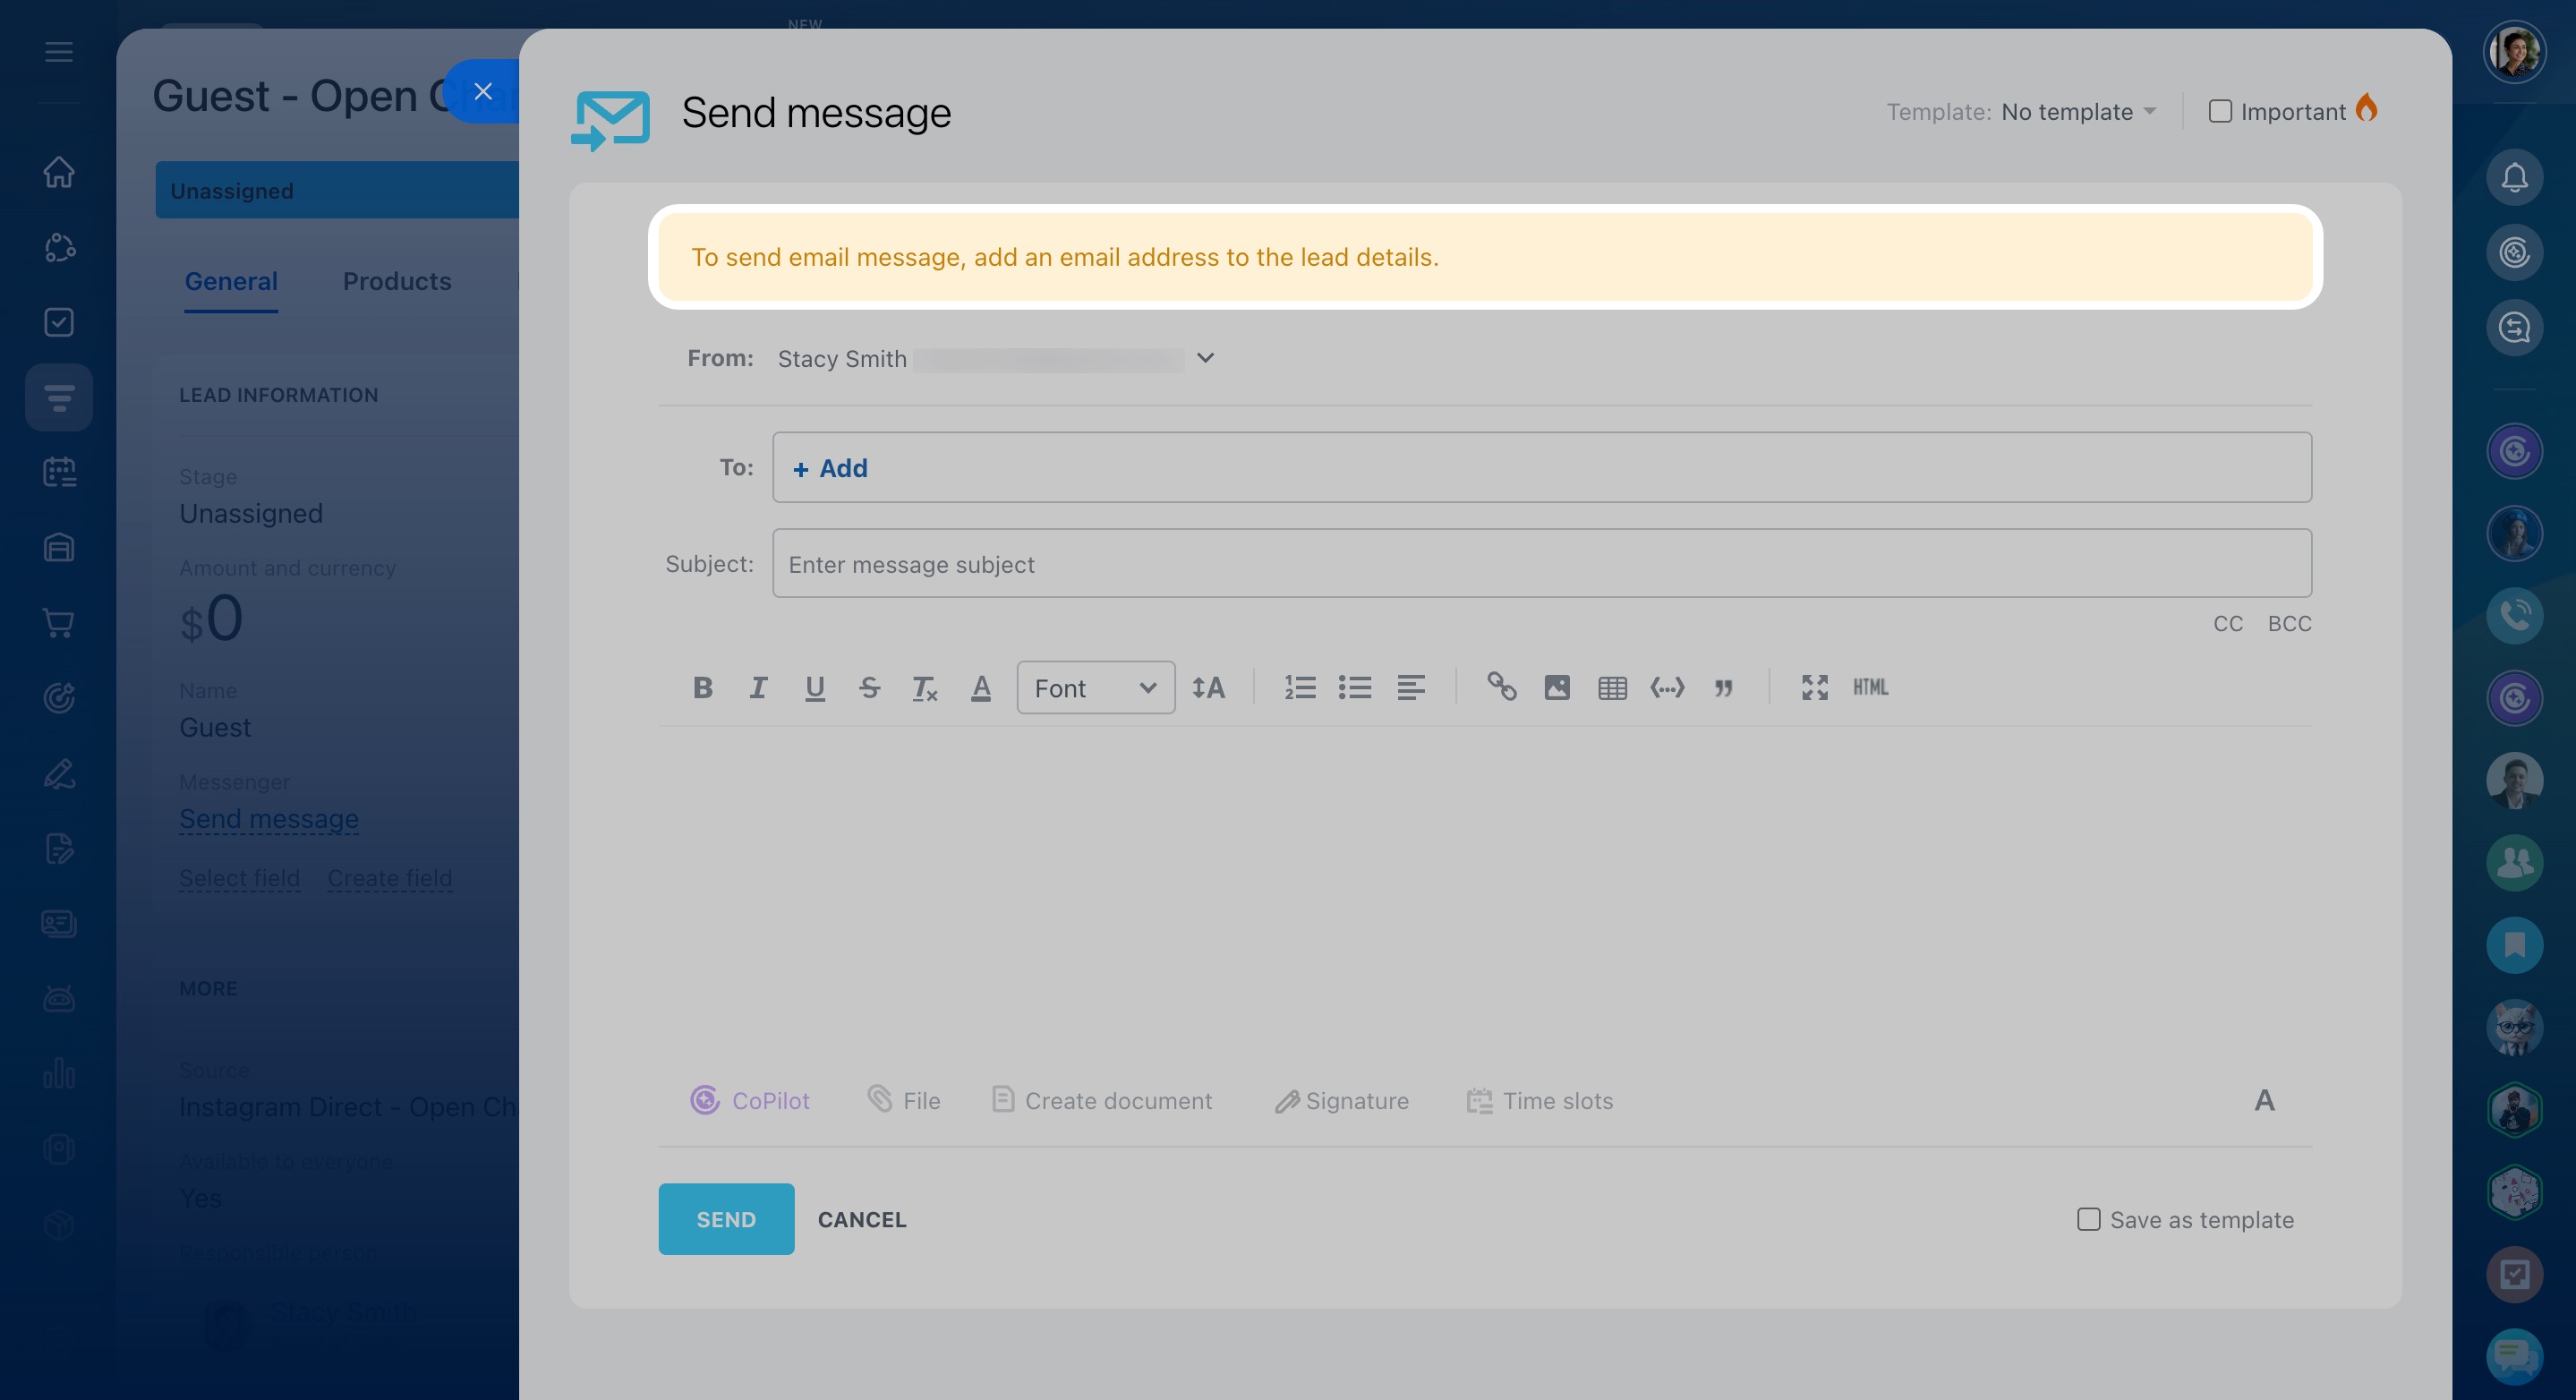Viewport: 2576px width, 1400px height.
Task: Check Save as template option
Action: (x=2088, y=1219)
